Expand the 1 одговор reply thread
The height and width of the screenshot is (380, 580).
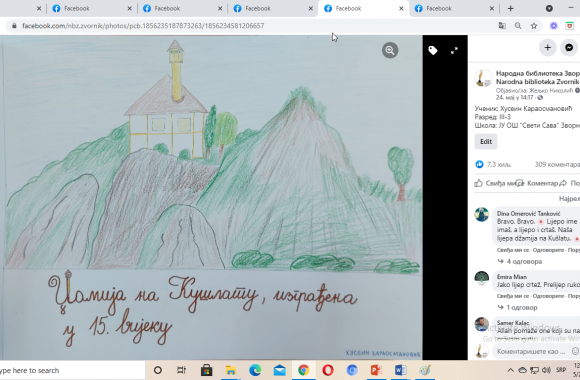[518, 307]
